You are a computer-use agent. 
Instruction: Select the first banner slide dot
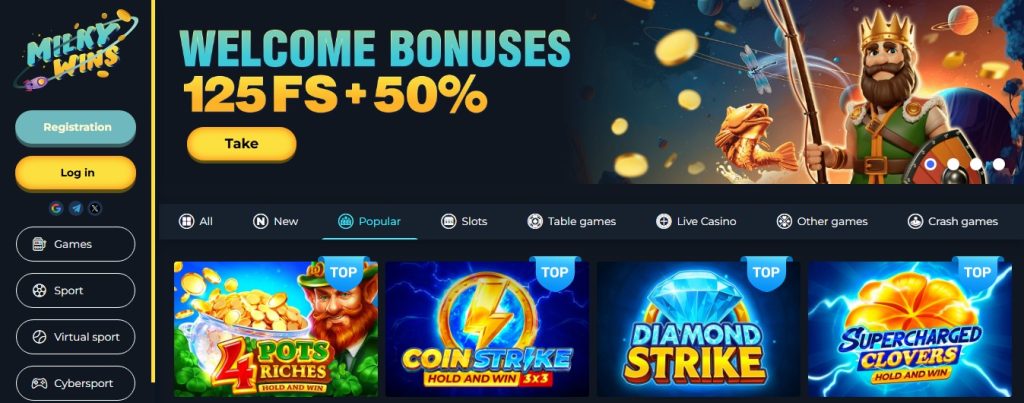pyautogui.click(x=931, y=164)
